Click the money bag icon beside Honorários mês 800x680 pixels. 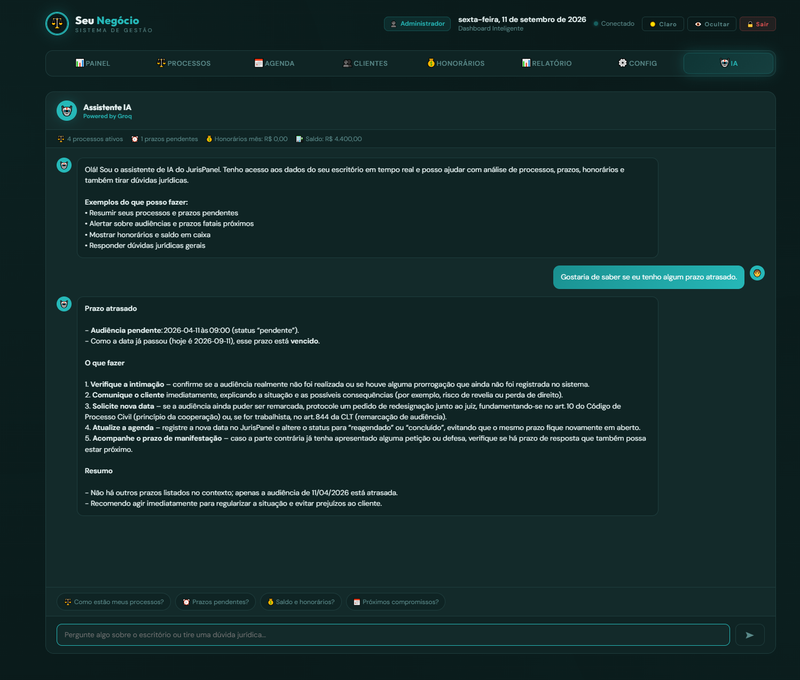(209, 139)
